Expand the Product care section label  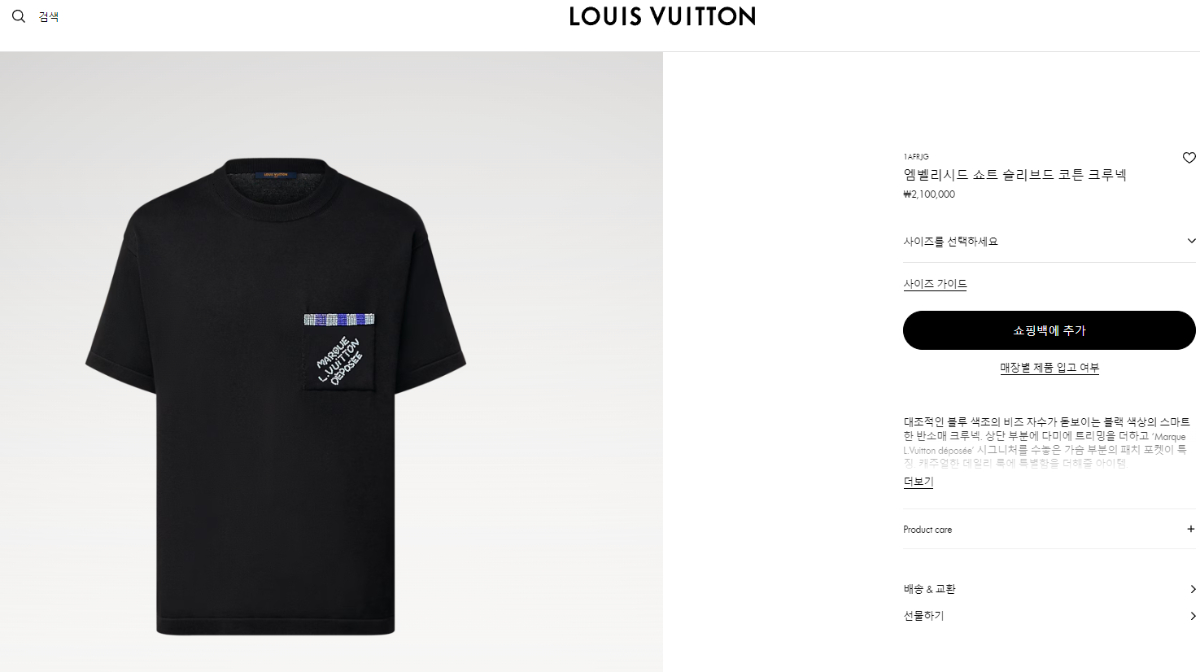coord(928,529)
